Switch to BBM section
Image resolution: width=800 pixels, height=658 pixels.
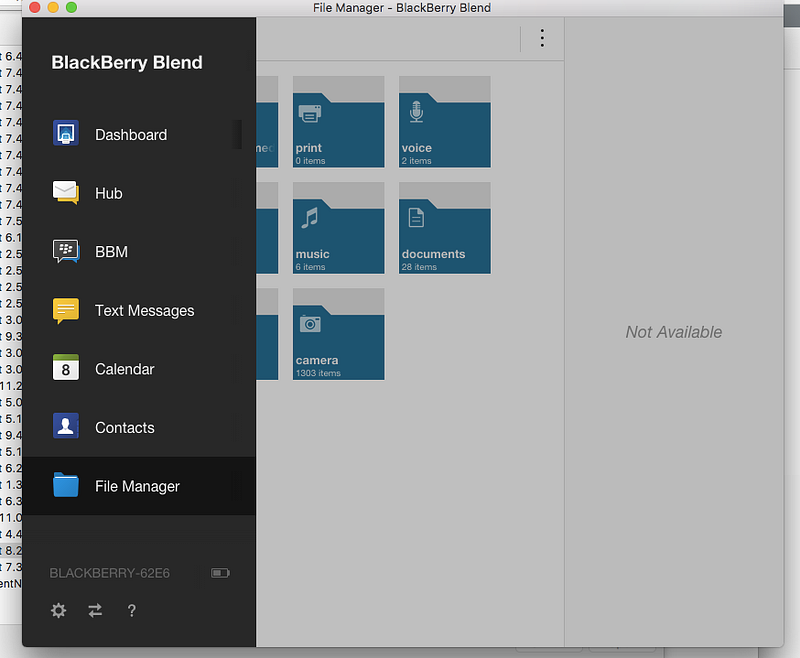pos(111,252)
